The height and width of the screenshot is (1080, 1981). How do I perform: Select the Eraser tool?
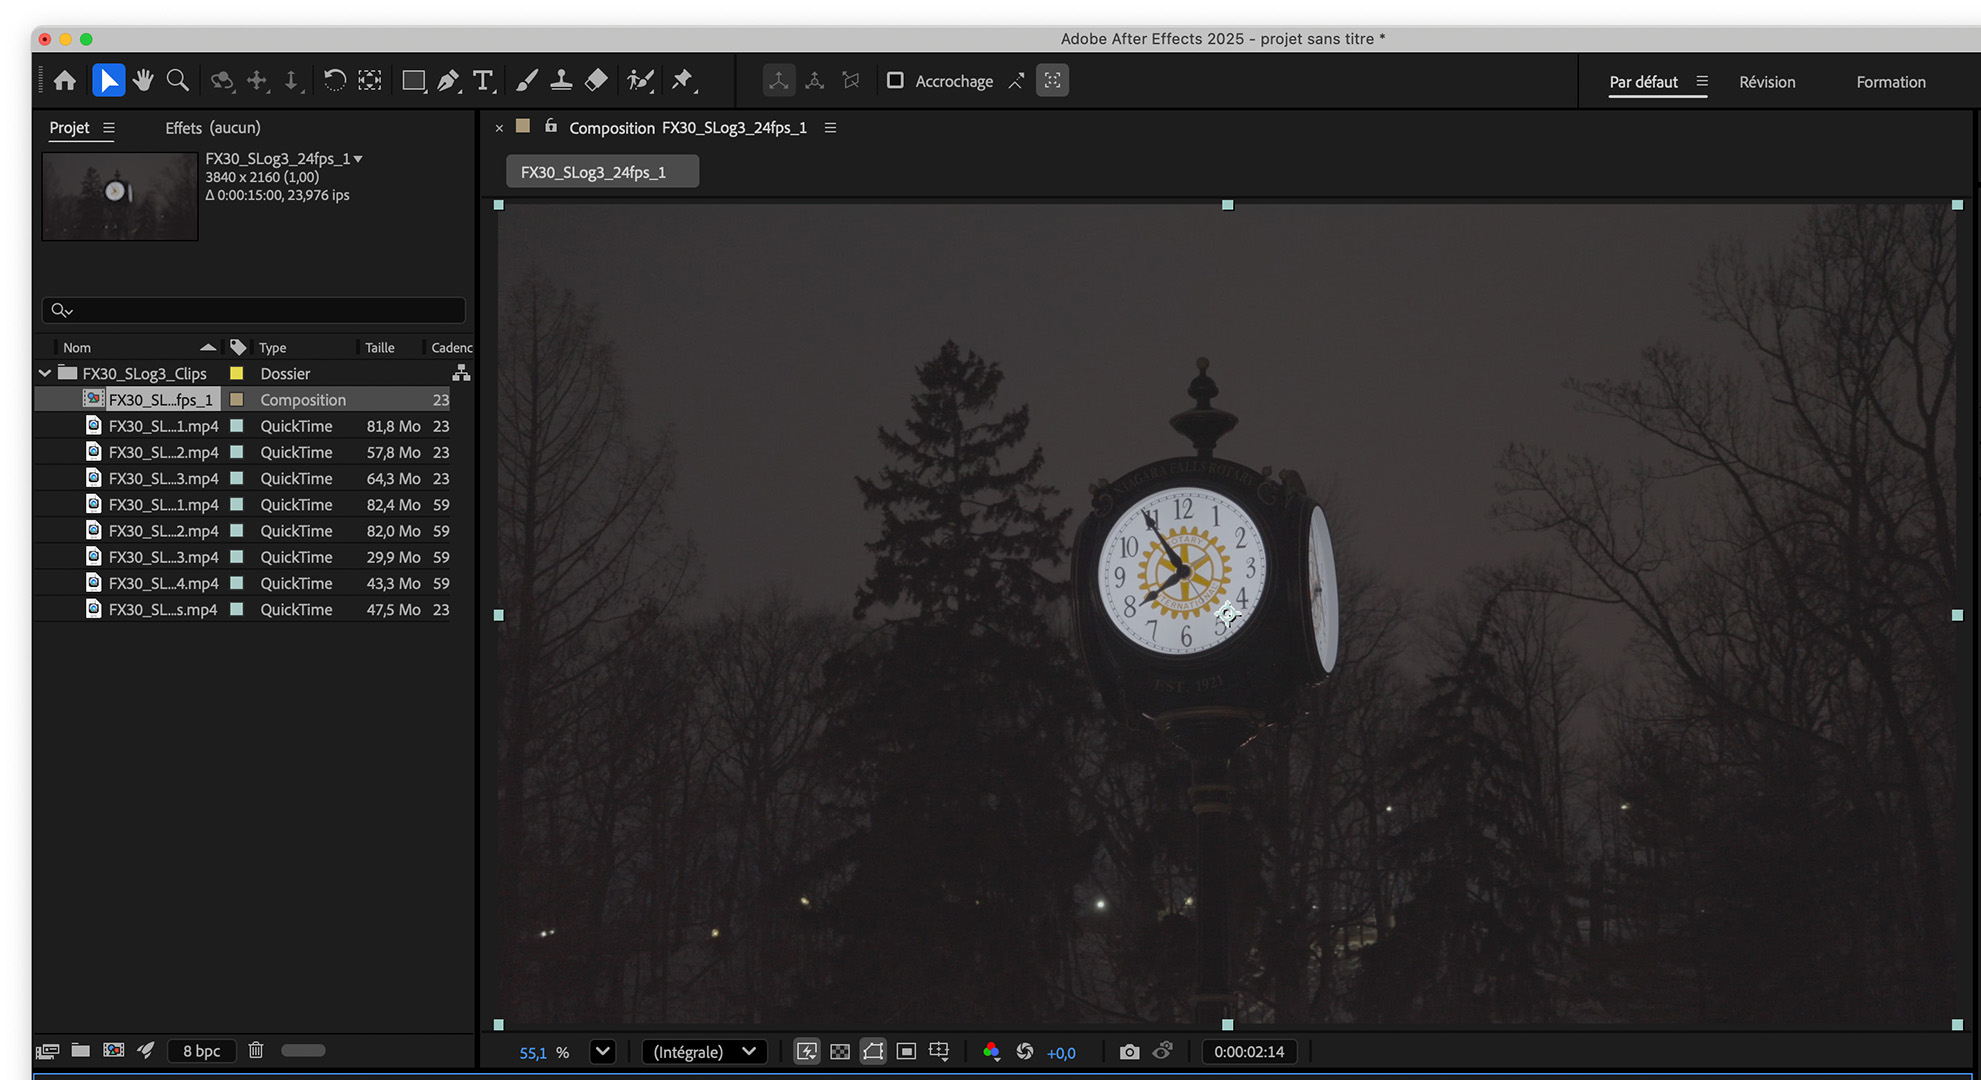tap(596, 80)
